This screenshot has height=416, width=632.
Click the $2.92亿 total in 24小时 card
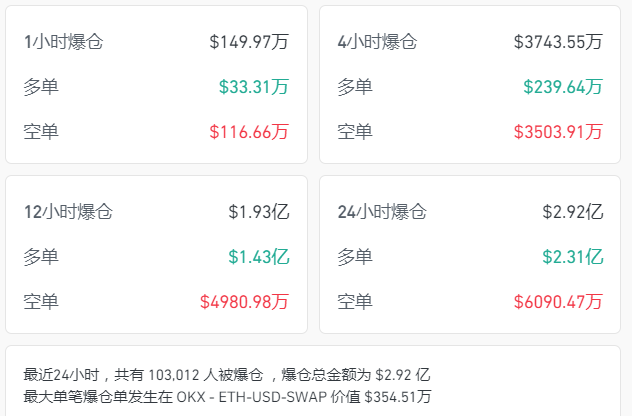(x=573, y=212)
